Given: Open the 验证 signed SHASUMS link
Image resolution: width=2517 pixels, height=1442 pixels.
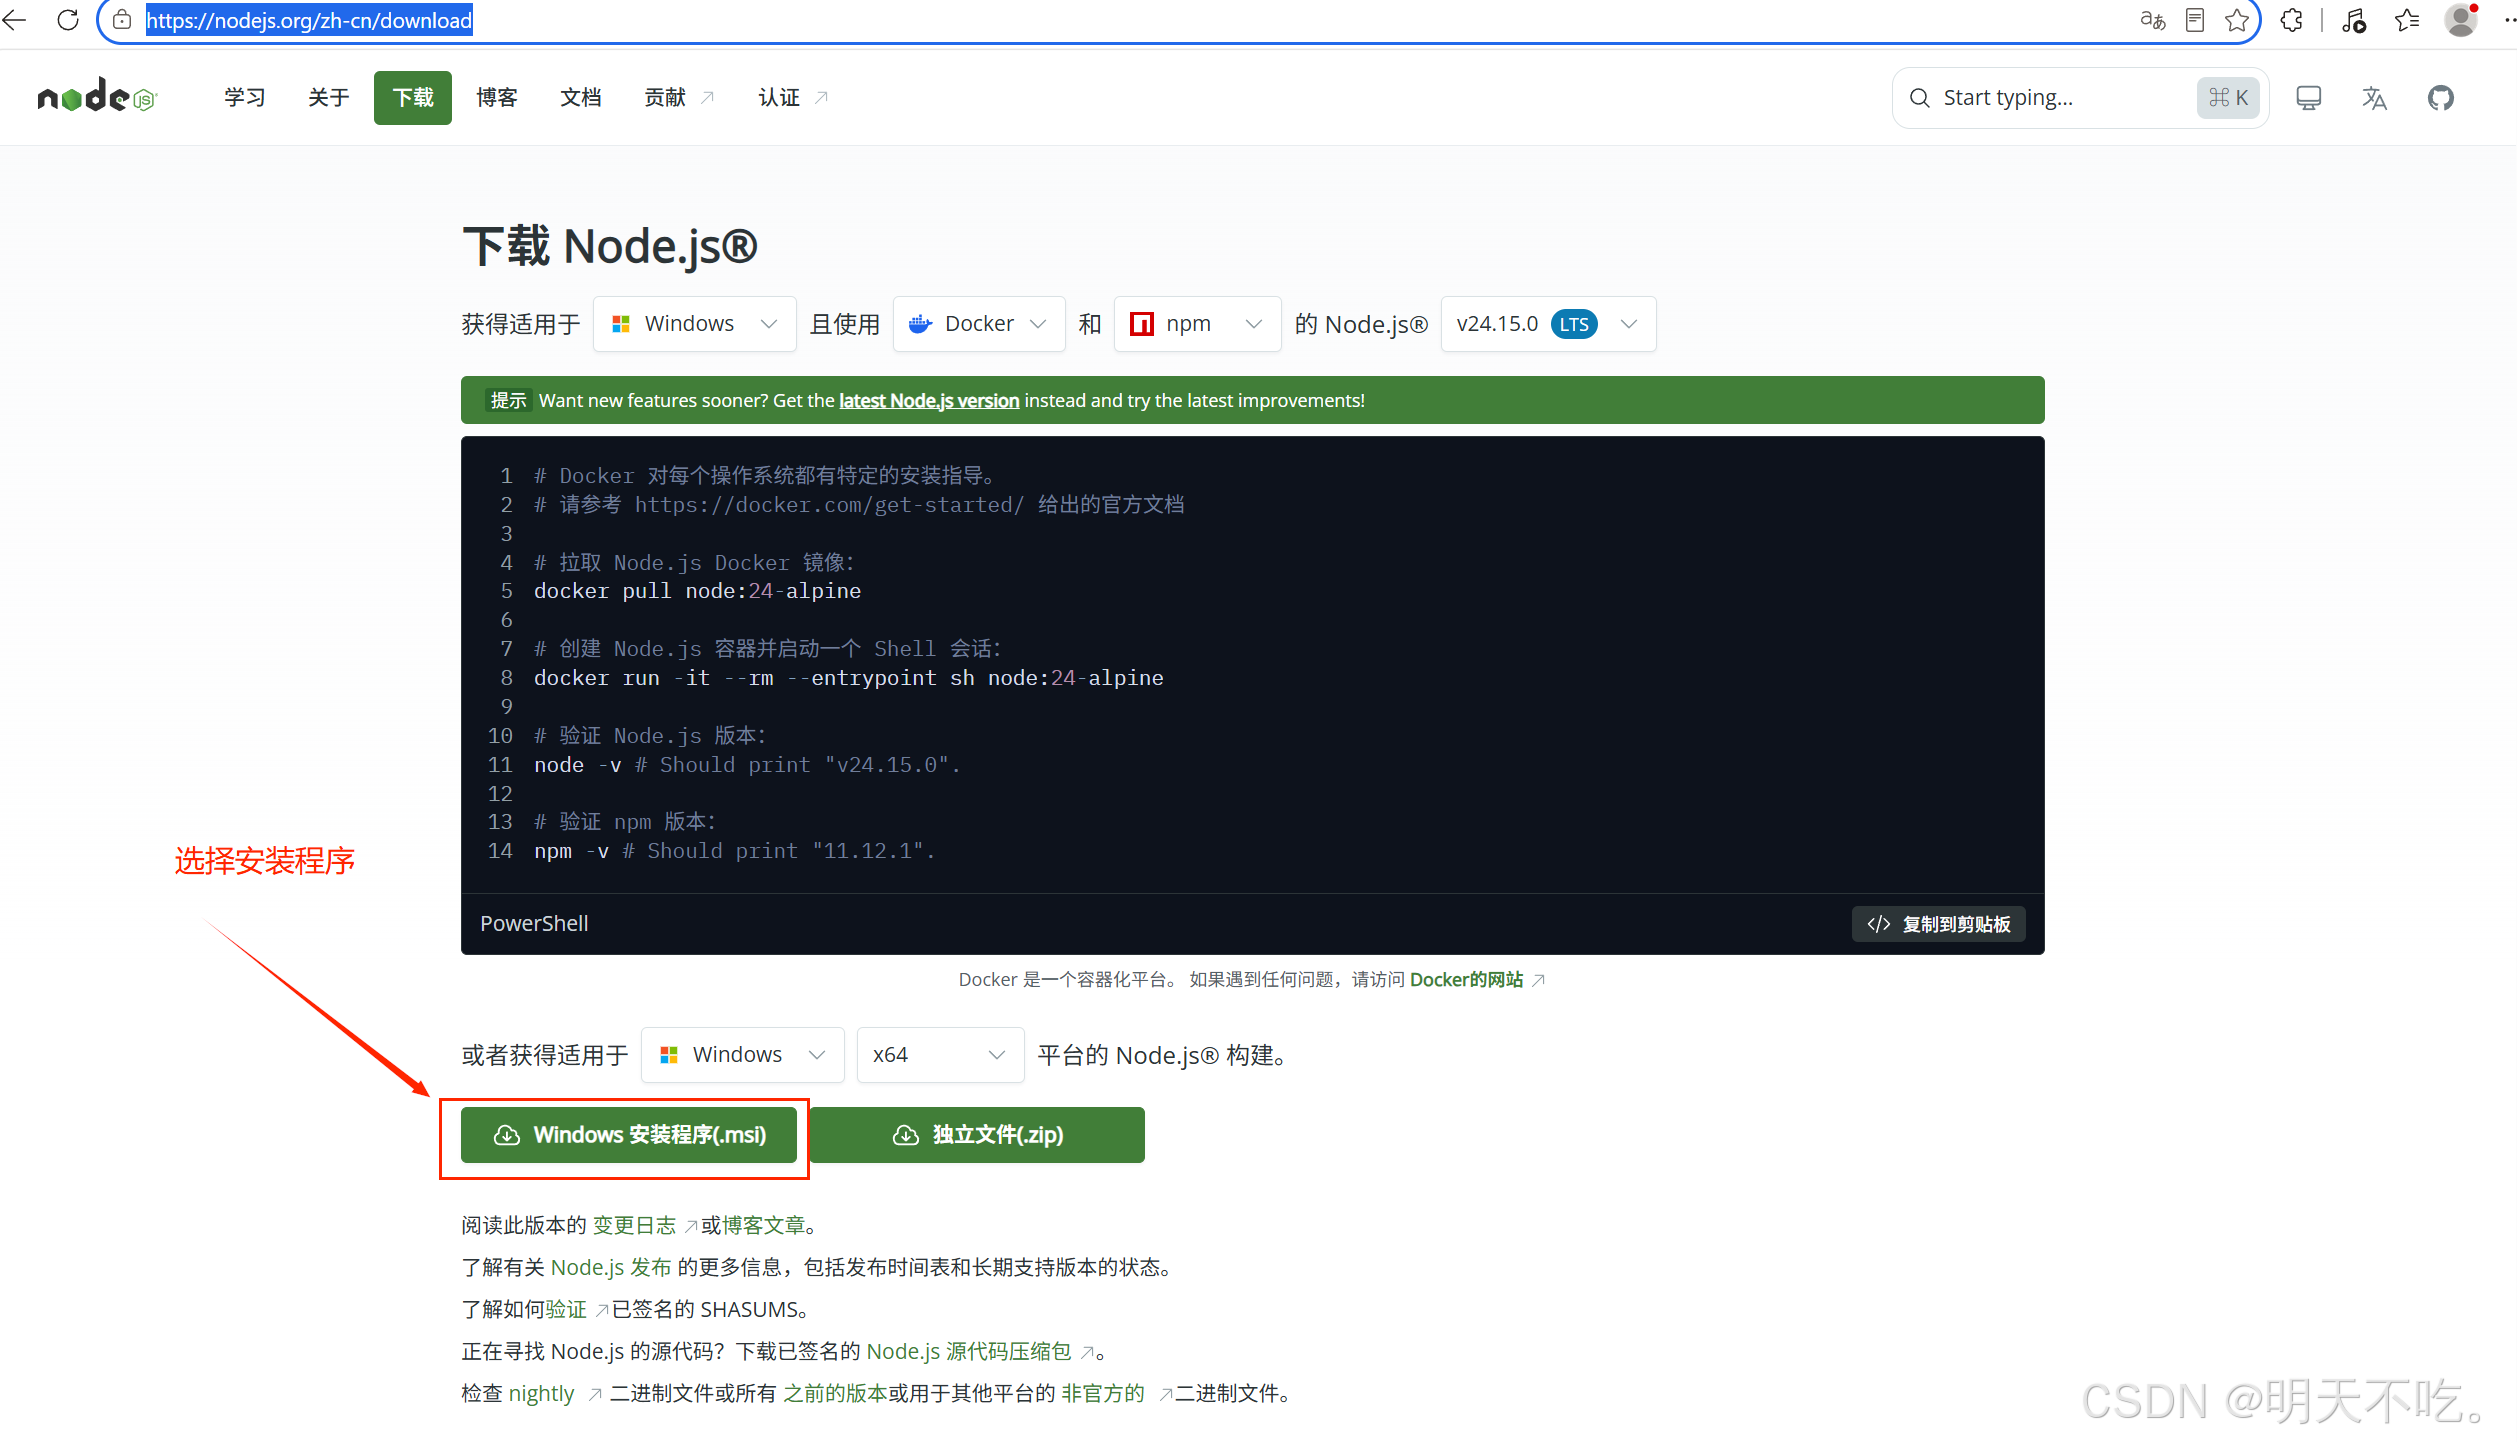Looking at the screenshot, I should (x=566, y=1310).
